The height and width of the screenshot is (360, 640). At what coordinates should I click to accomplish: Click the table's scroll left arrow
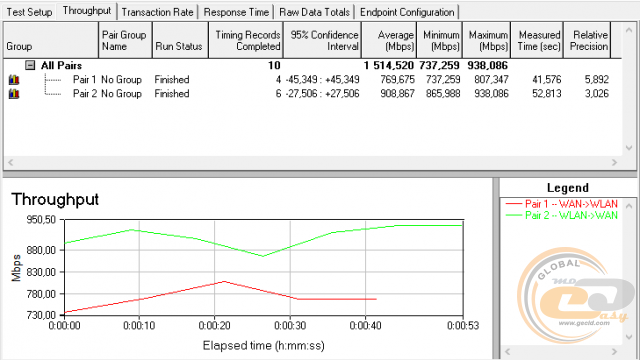(x=11, y=162)
